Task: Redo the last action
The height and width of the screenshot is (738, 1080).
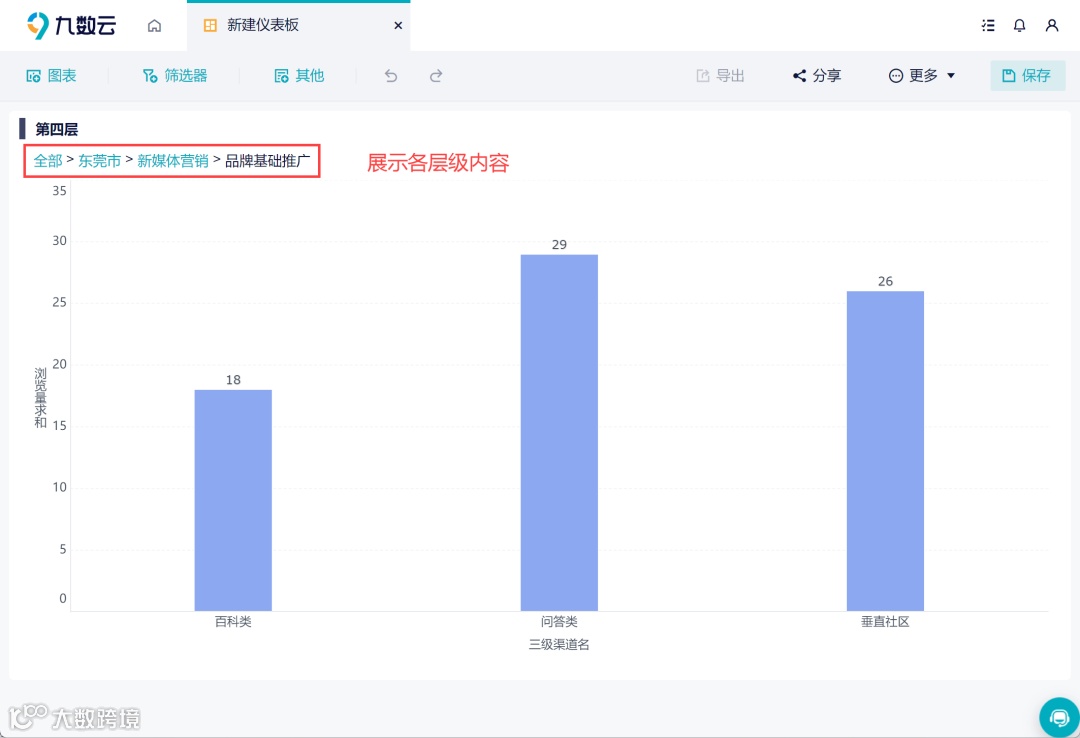Action: (x=436, y=75)
